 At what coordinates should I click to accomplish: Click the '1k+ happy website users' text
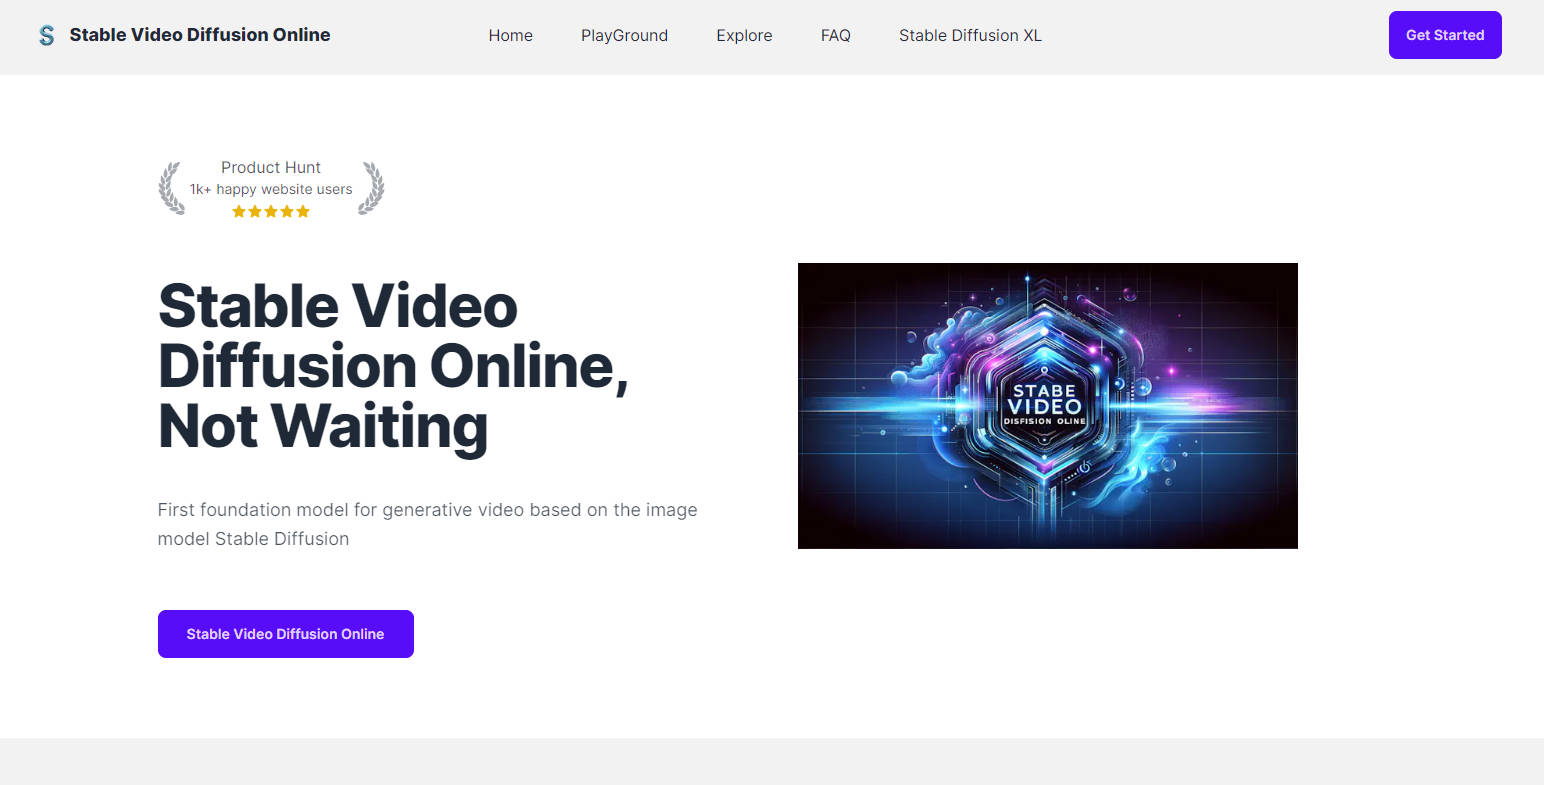tap(271, 189)
